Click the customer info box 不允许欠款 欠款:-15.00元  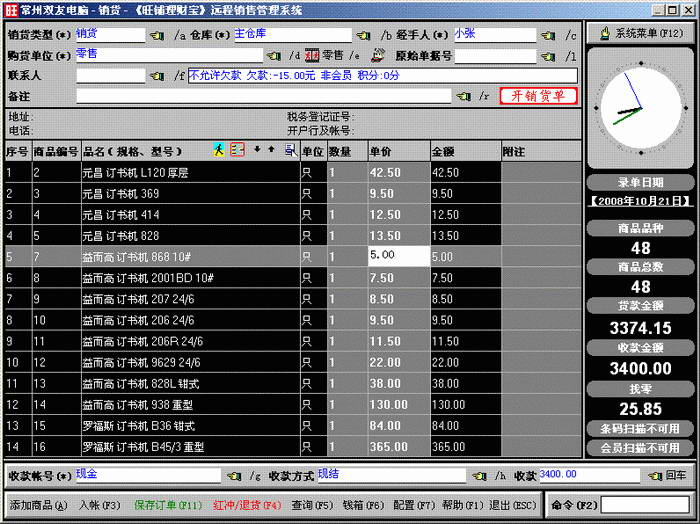[383, 75]
